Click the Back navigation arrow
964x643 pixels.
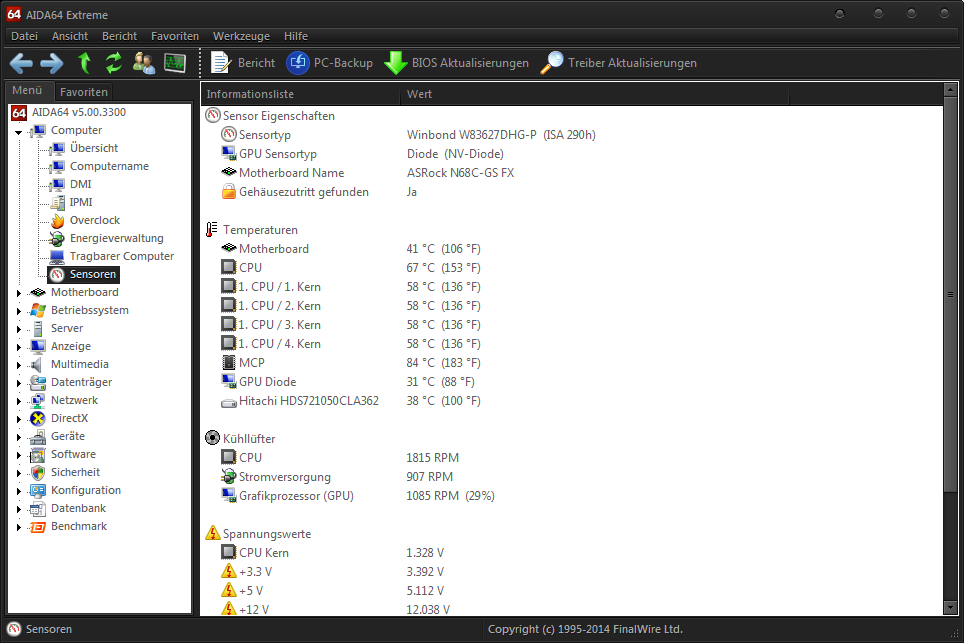point(21,63)
